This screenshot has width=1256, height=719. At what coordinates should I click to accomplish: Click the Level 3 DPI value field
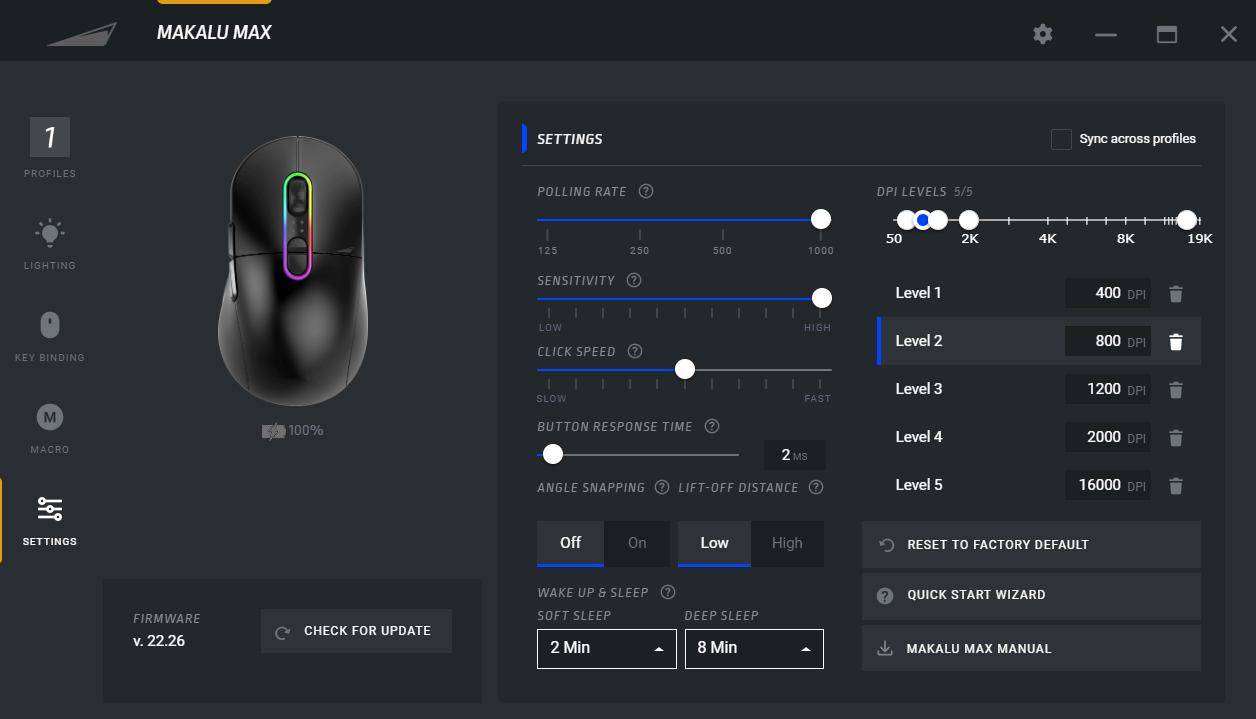point(1108,390)
